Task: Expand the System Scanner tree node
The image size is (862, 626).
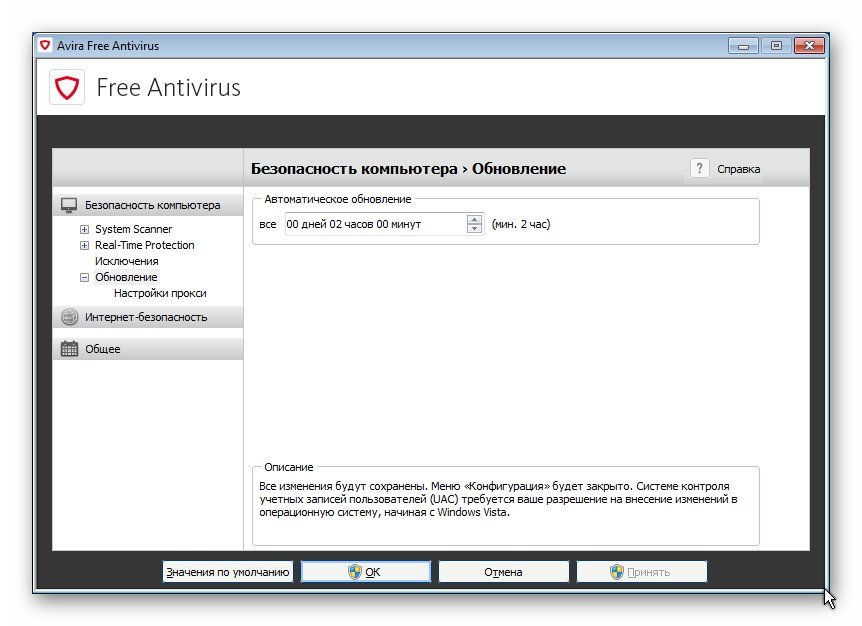Action: click(x=84, y=229)
